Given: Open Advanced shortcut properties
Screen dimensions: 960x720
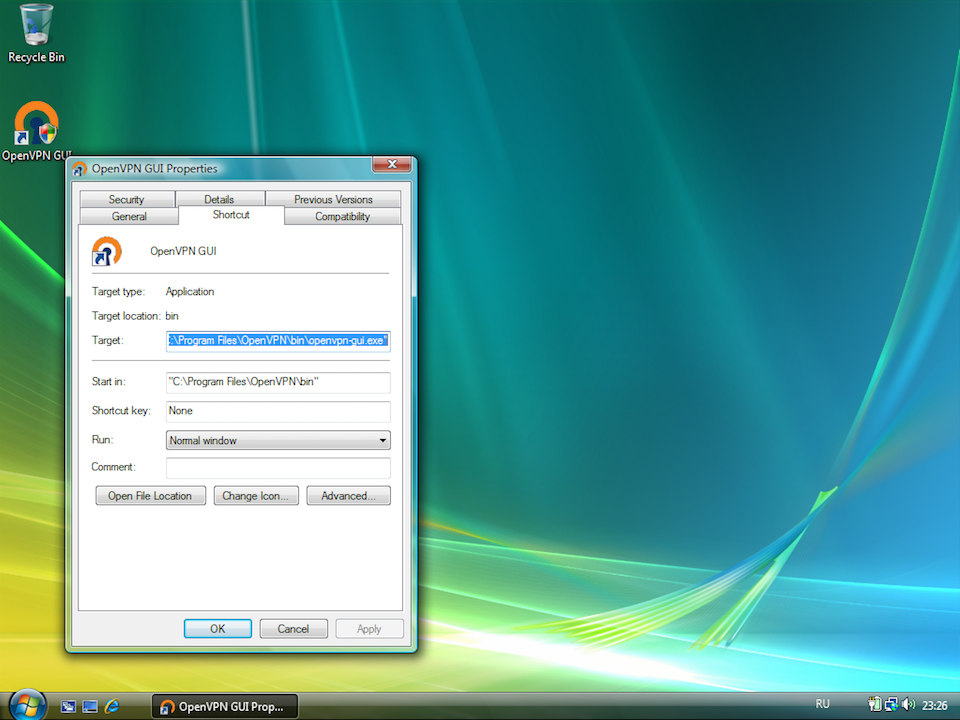Looking at the screenshot, I should click(x=348, y=496).
